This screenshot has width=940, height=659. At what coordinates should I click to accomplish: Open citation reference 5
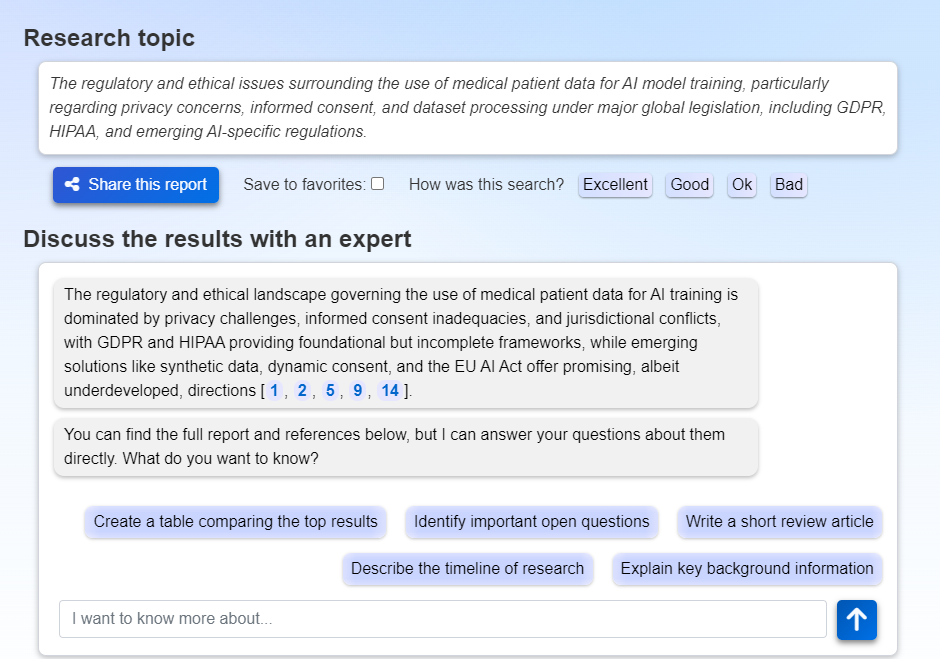click(330, 390)
